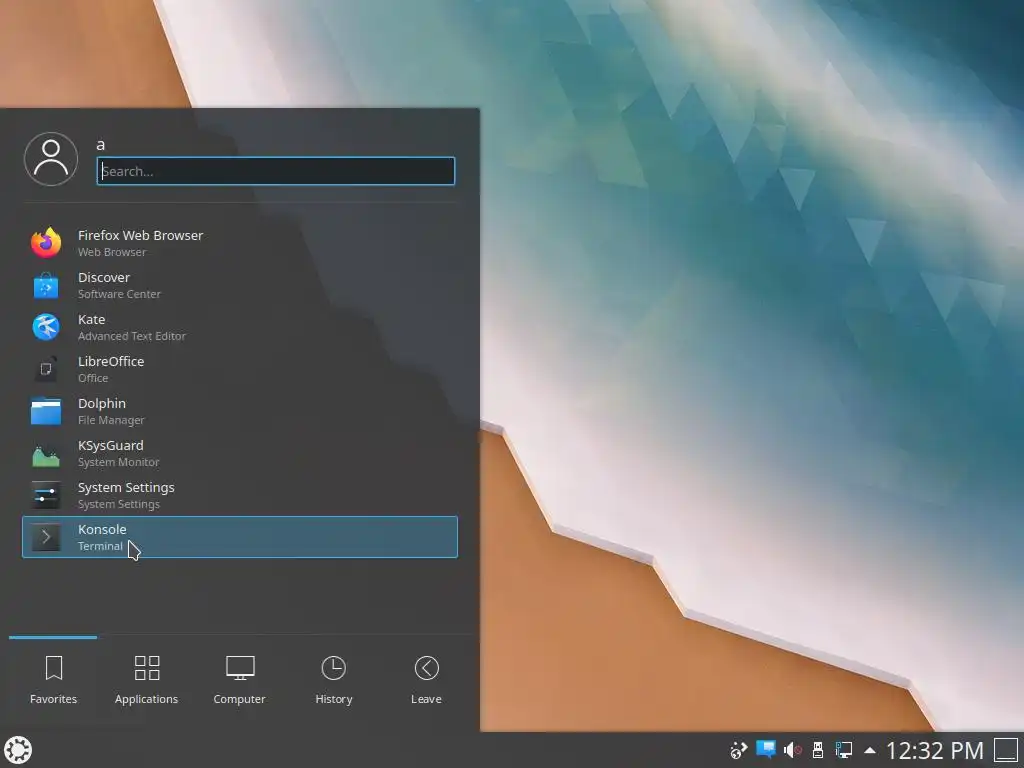Click the user avatar icon
Screen dimensions: 1024x768
click(x=51, y=159)
